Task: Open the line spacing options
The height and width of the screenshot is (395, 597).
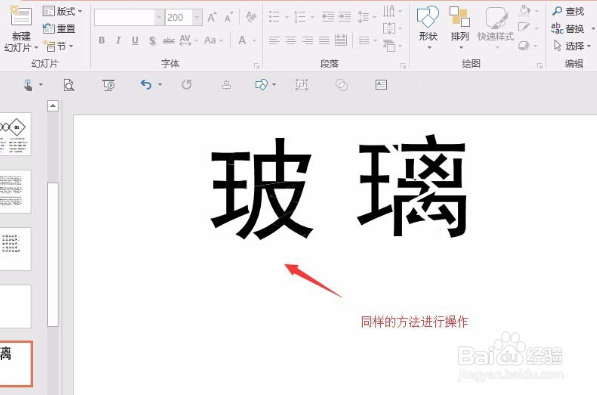Action: [x=367, y=17]
